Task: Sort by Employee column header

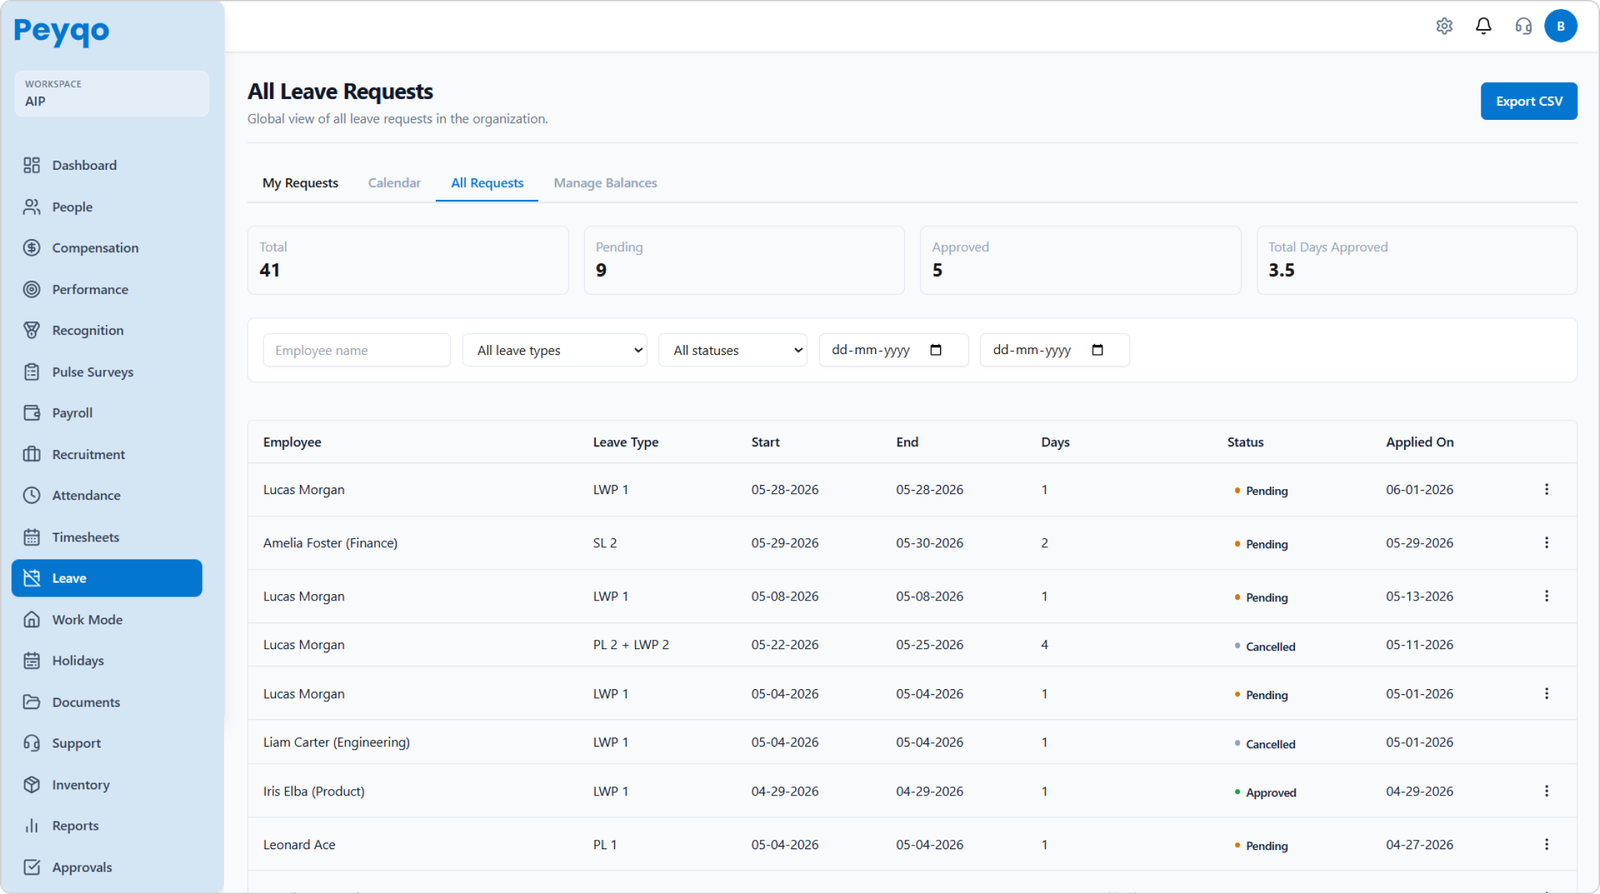Action: [x=292, y=442]
